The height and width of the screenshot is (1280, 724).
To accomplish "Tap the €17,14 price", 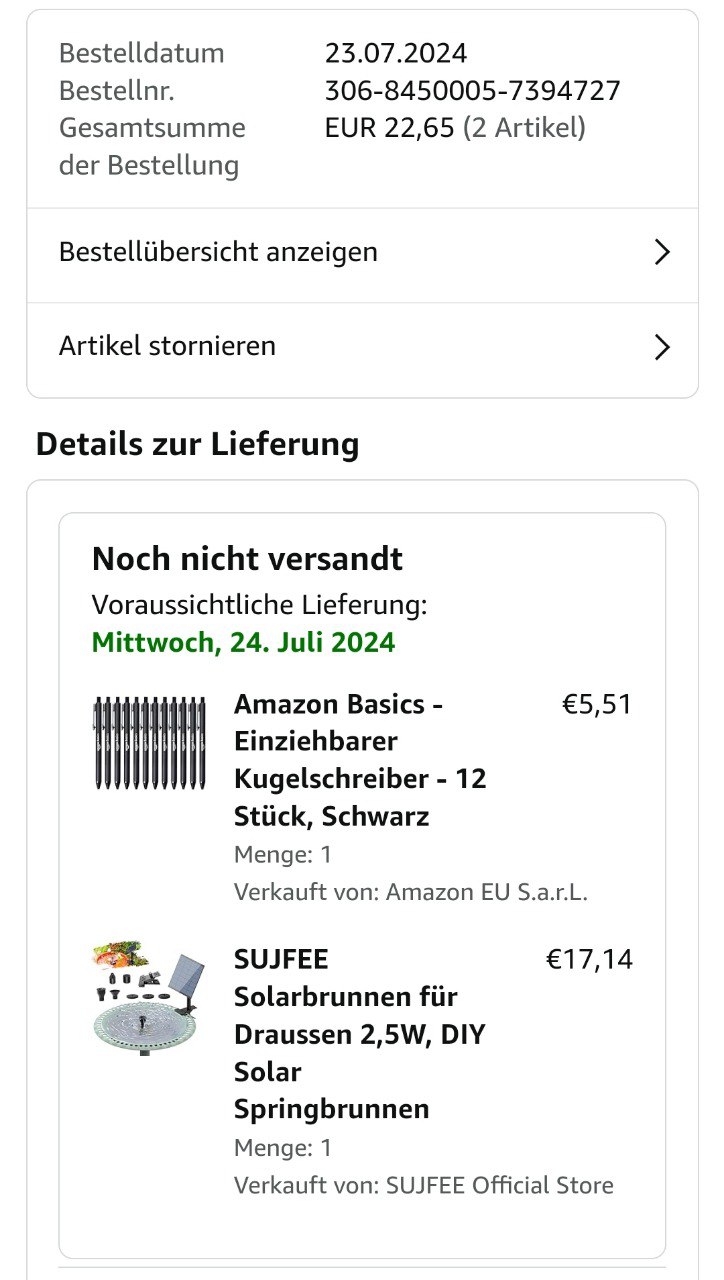I will [589, 960].
